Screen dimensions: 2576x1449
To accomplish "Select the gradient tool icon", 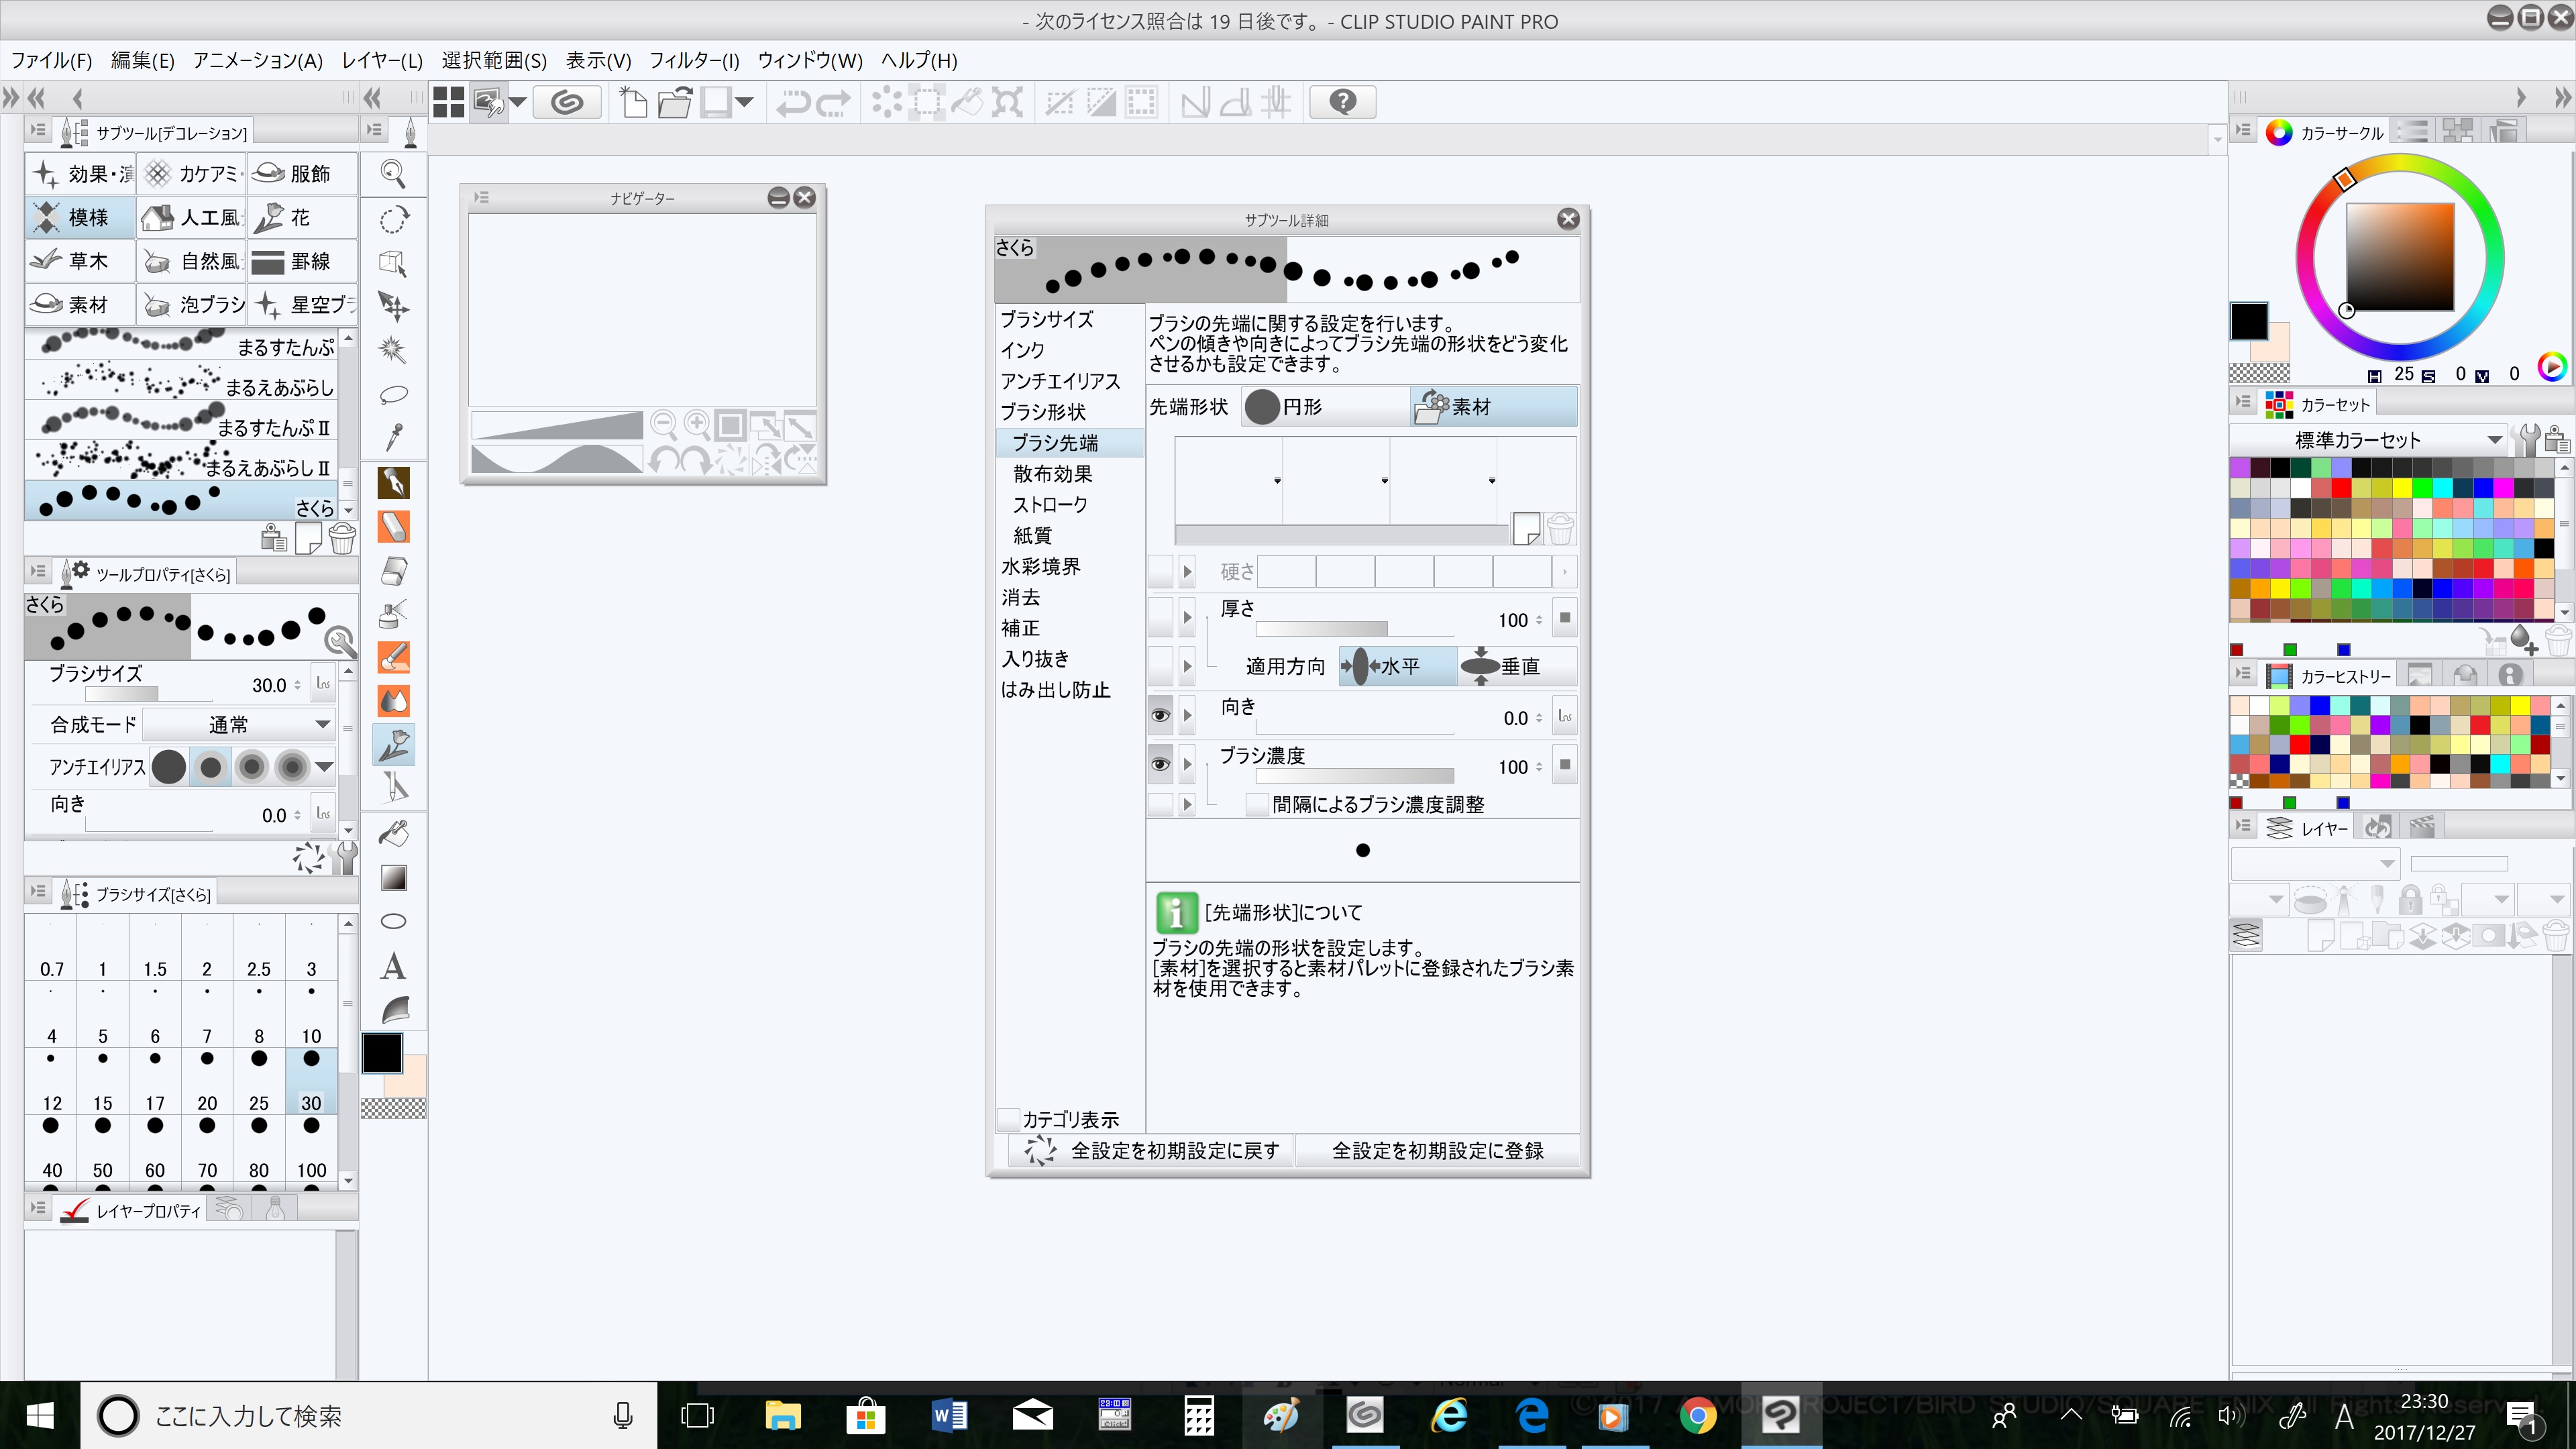I will [x=393, y=878].
